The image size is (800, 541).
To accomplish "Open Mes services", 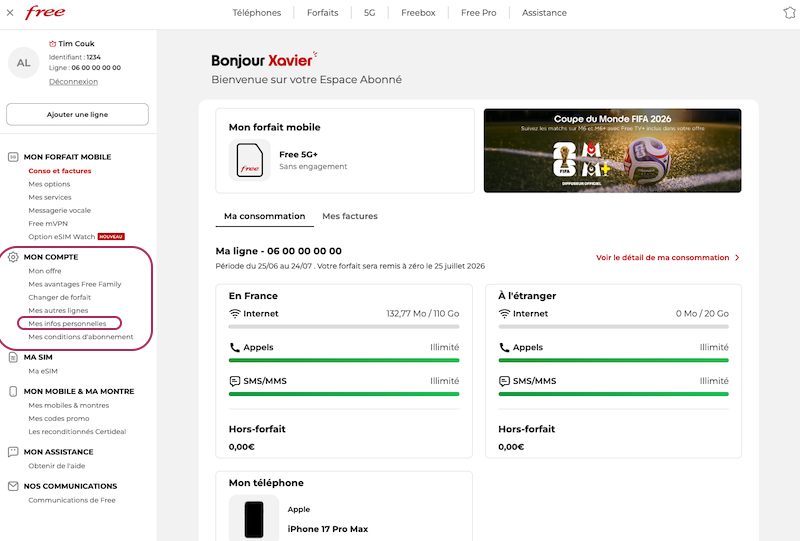I will tap(49, 198).
